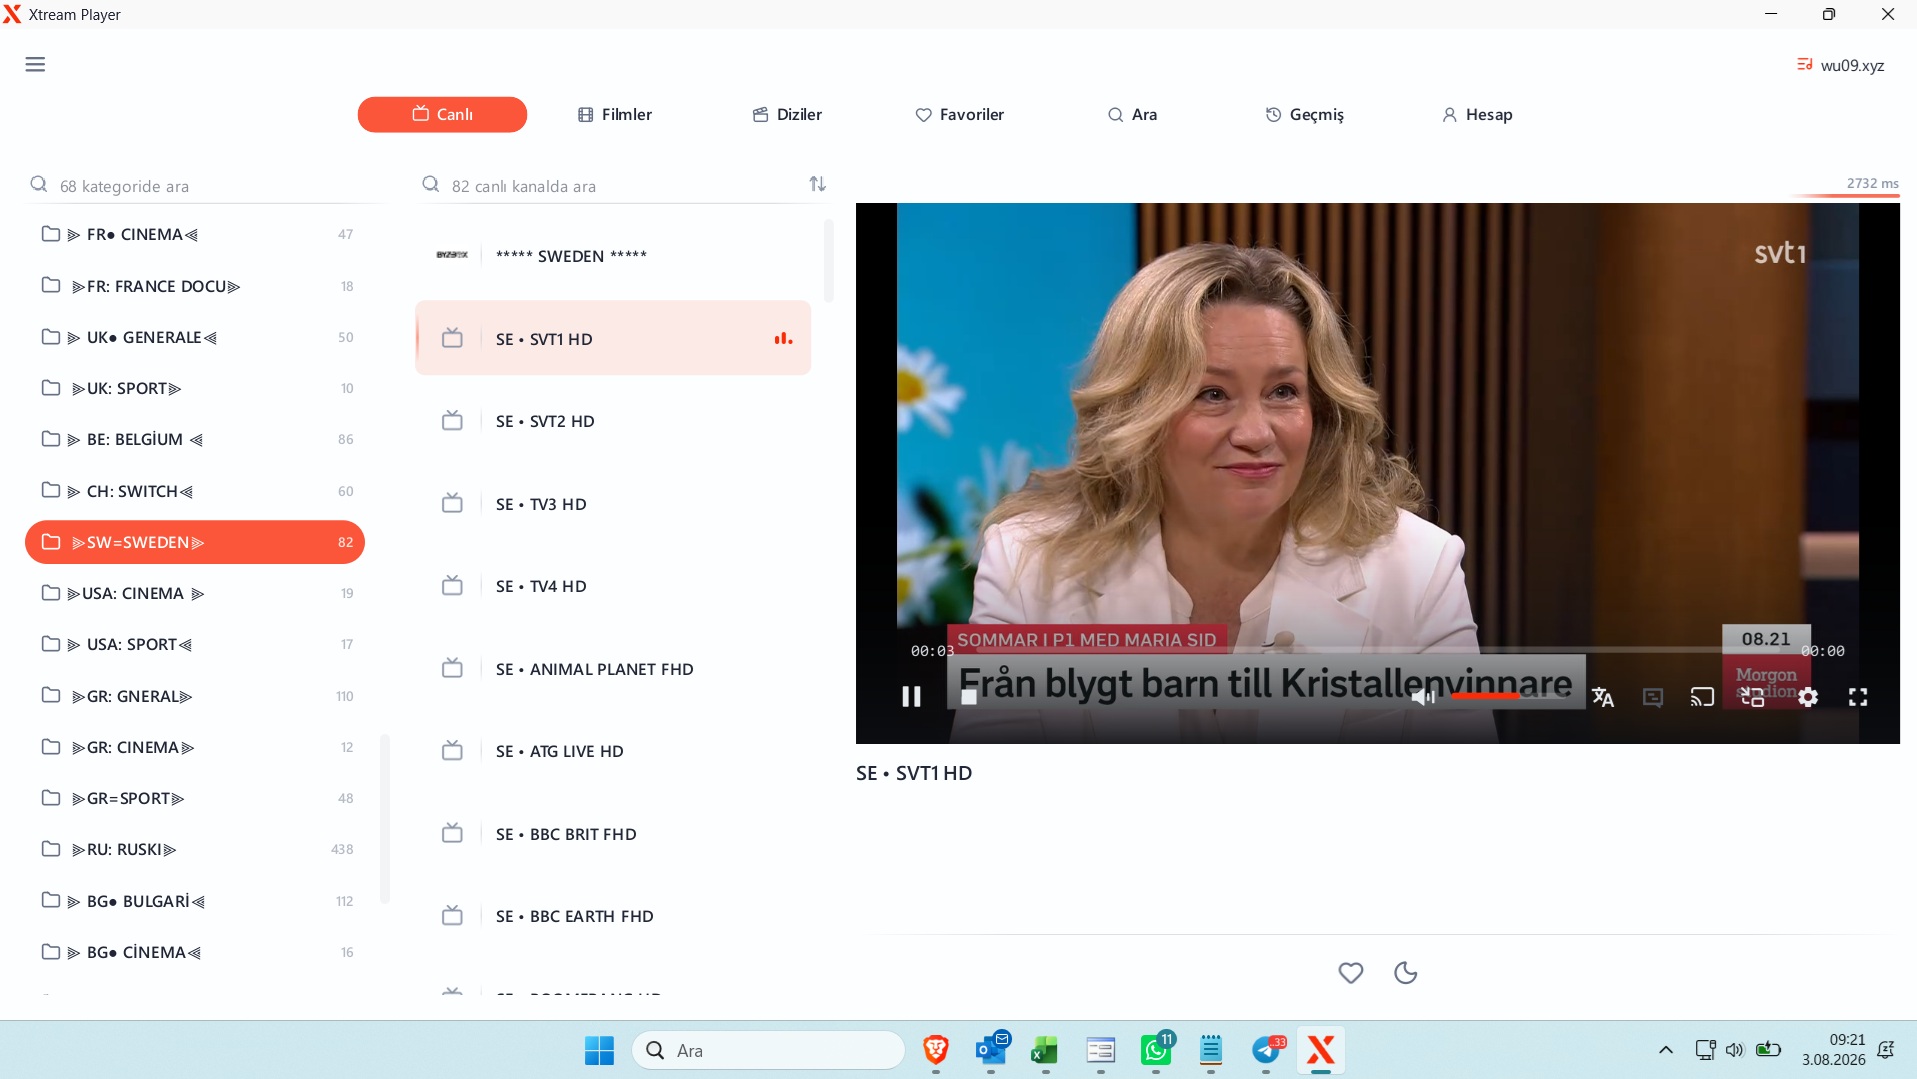Show the Geçmiş history tab
This screenshot has width=1917, height=1079.
1305,114
